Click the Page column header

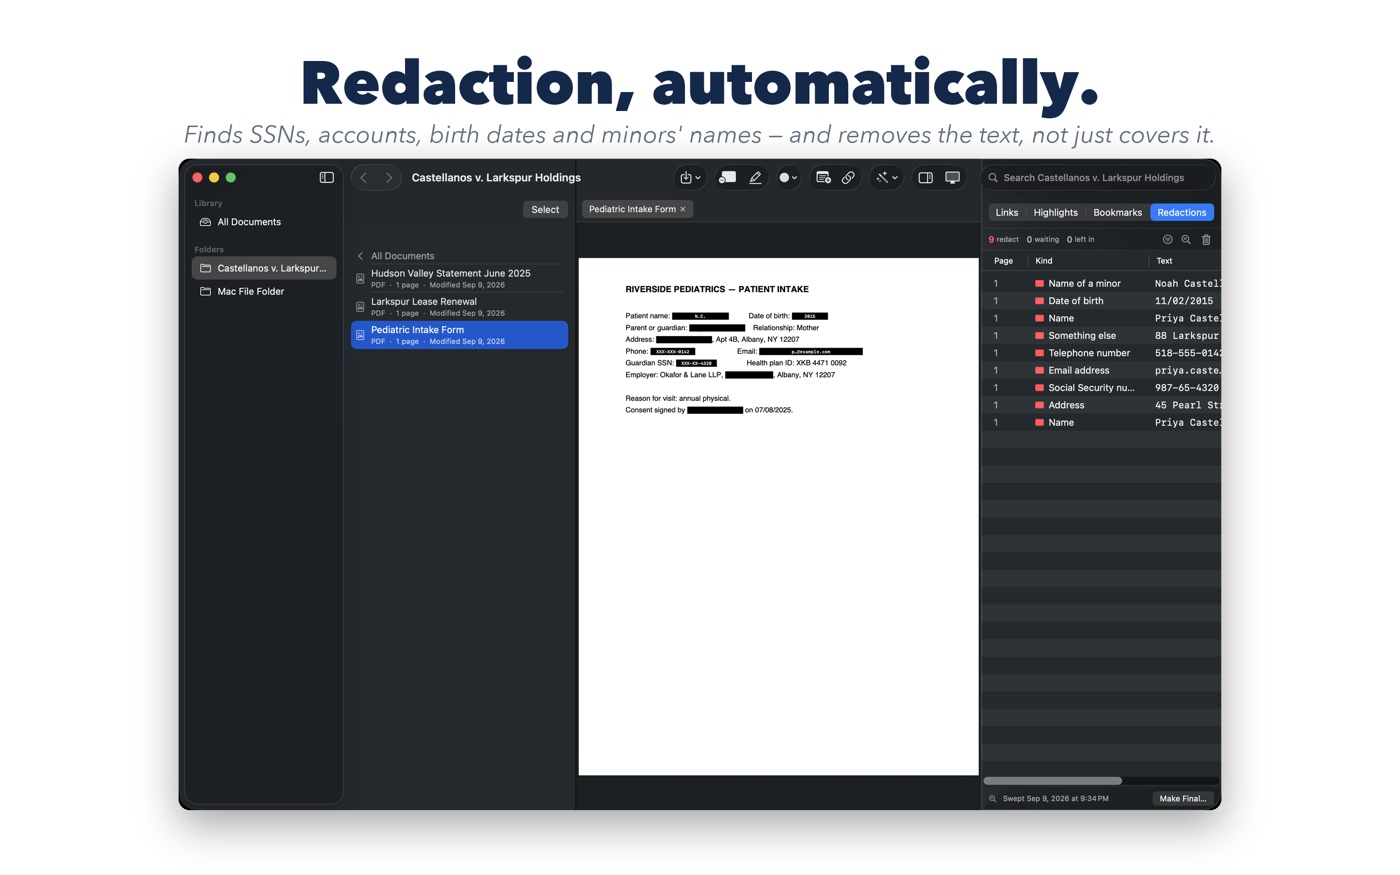(1003, 261)
